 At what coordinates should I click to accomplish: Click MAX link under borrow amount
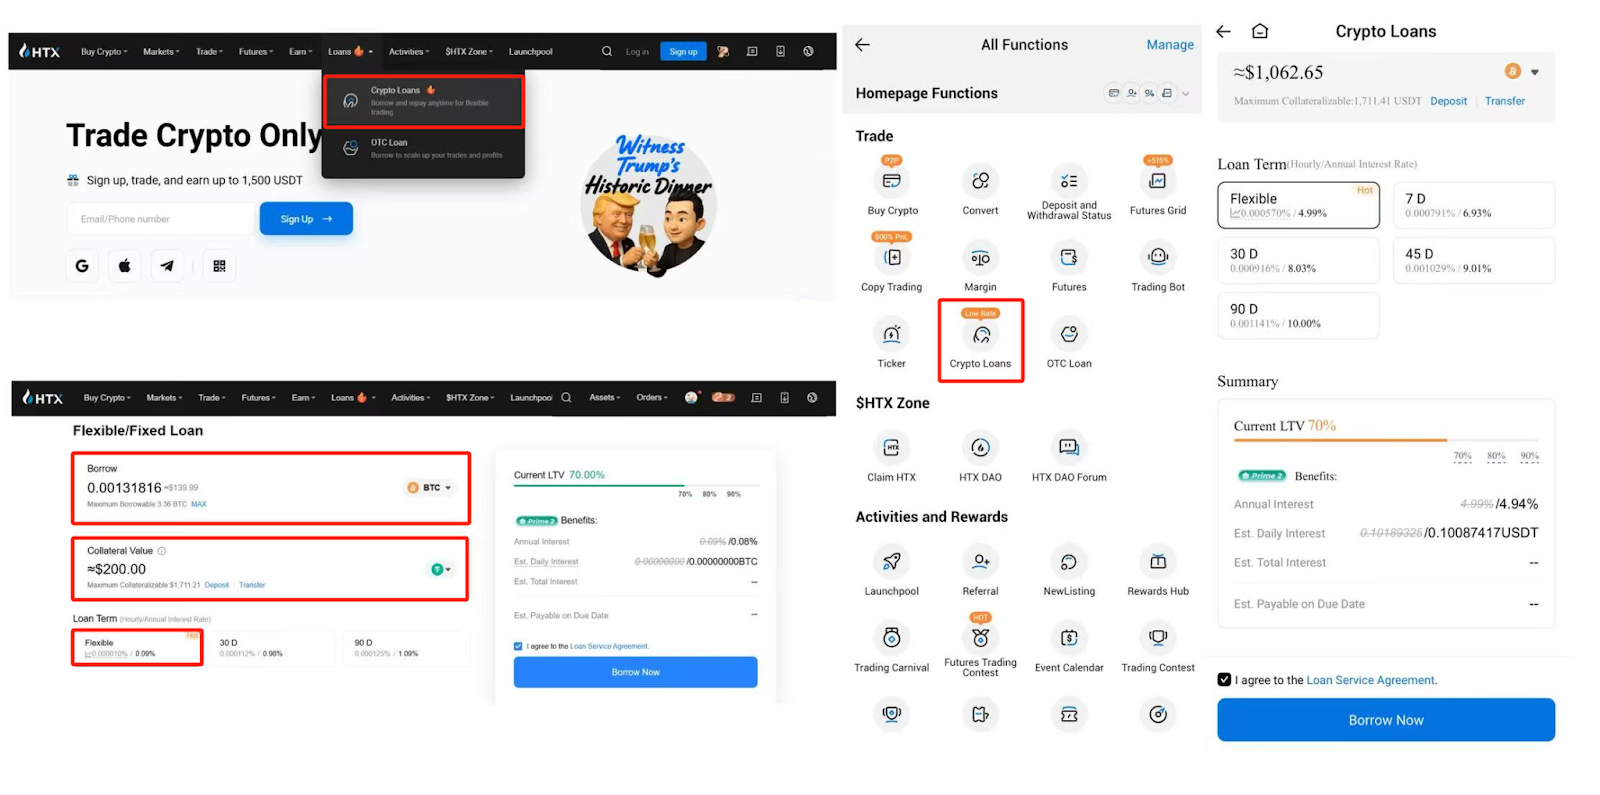[199, 504]
